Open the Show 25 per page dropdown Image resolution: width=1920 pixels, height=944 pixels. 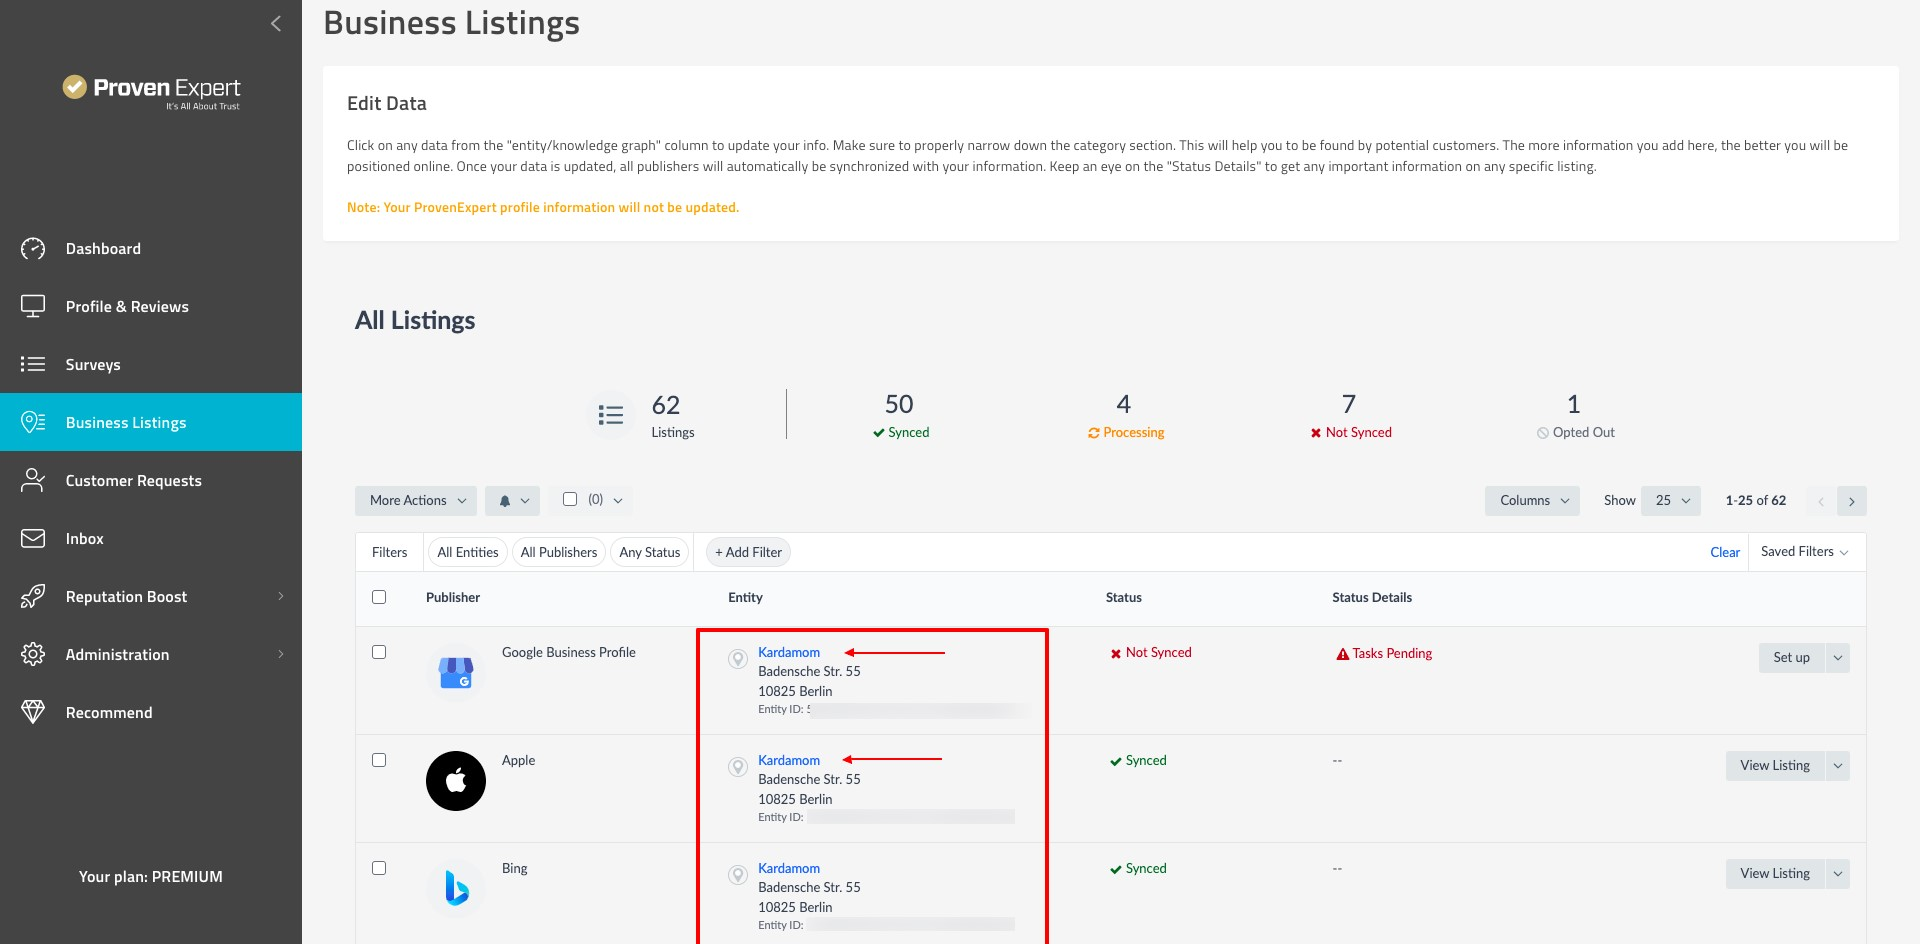tap(1671, 501)
